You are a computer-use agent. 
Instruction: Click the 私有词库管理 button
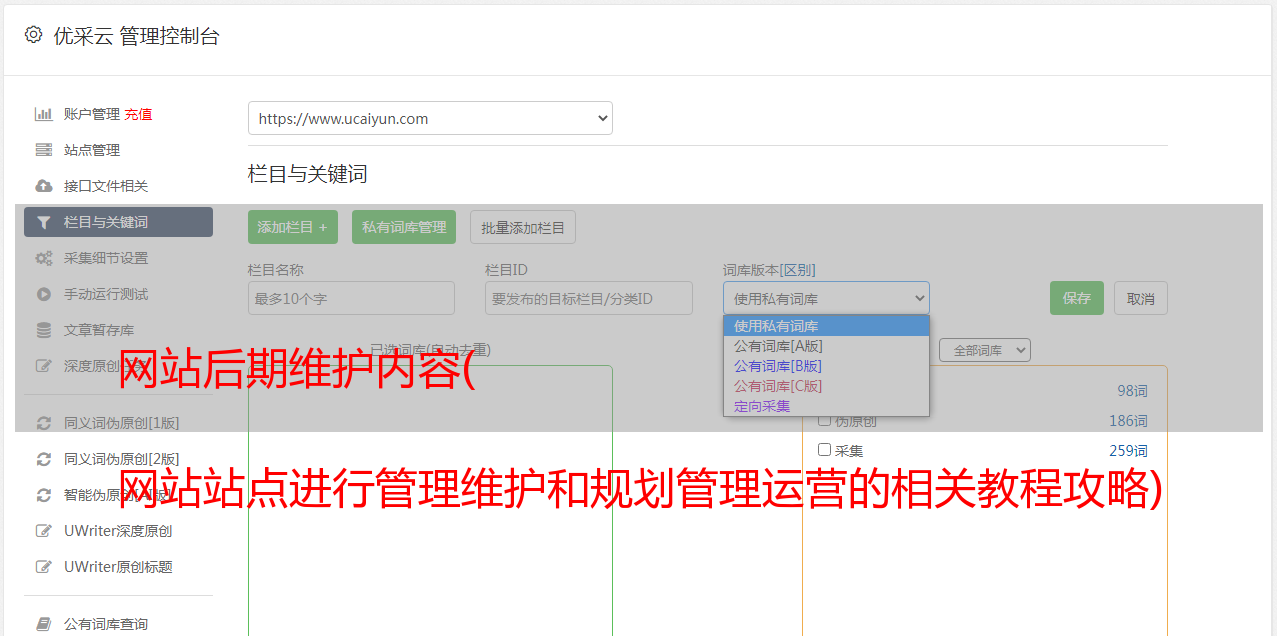point(404,227)
